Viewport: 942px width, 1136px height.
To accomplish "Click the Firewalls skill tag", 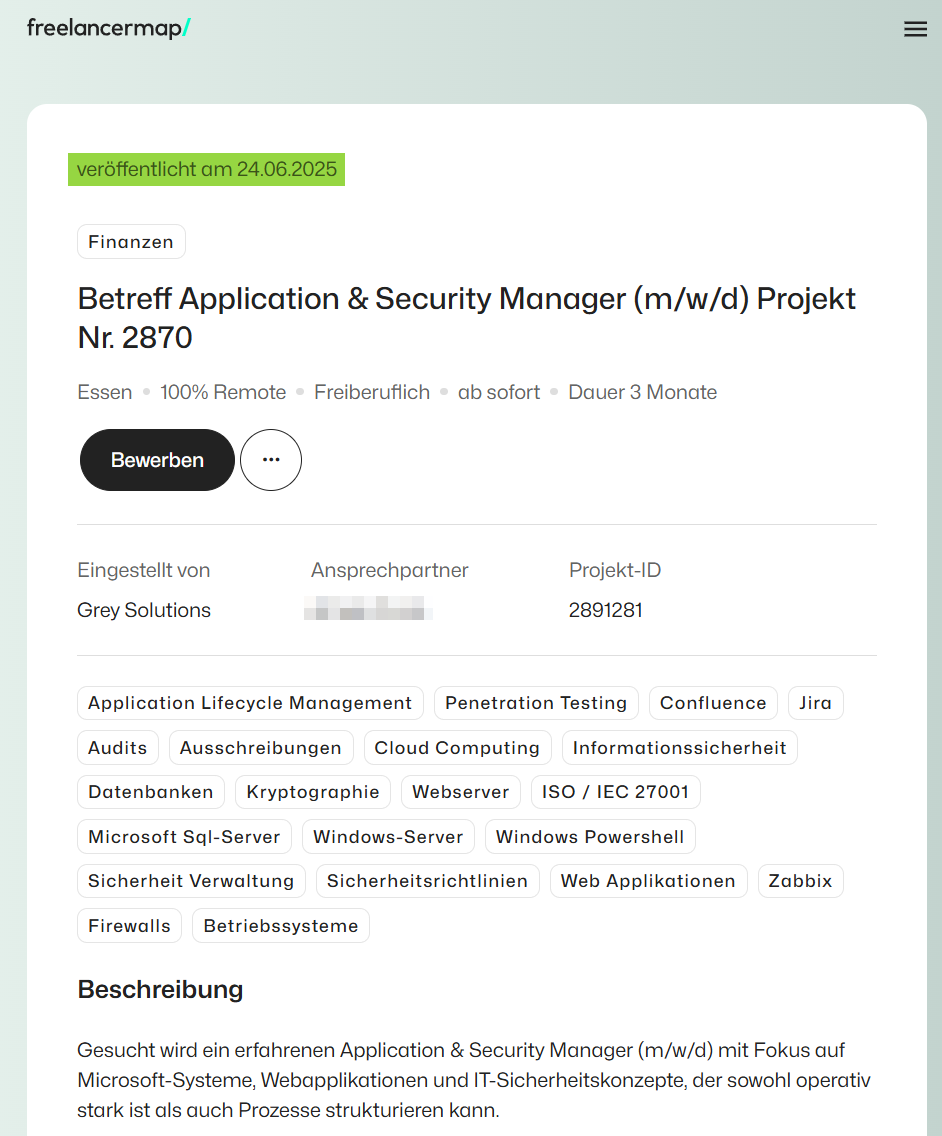I will coord(129,926).
